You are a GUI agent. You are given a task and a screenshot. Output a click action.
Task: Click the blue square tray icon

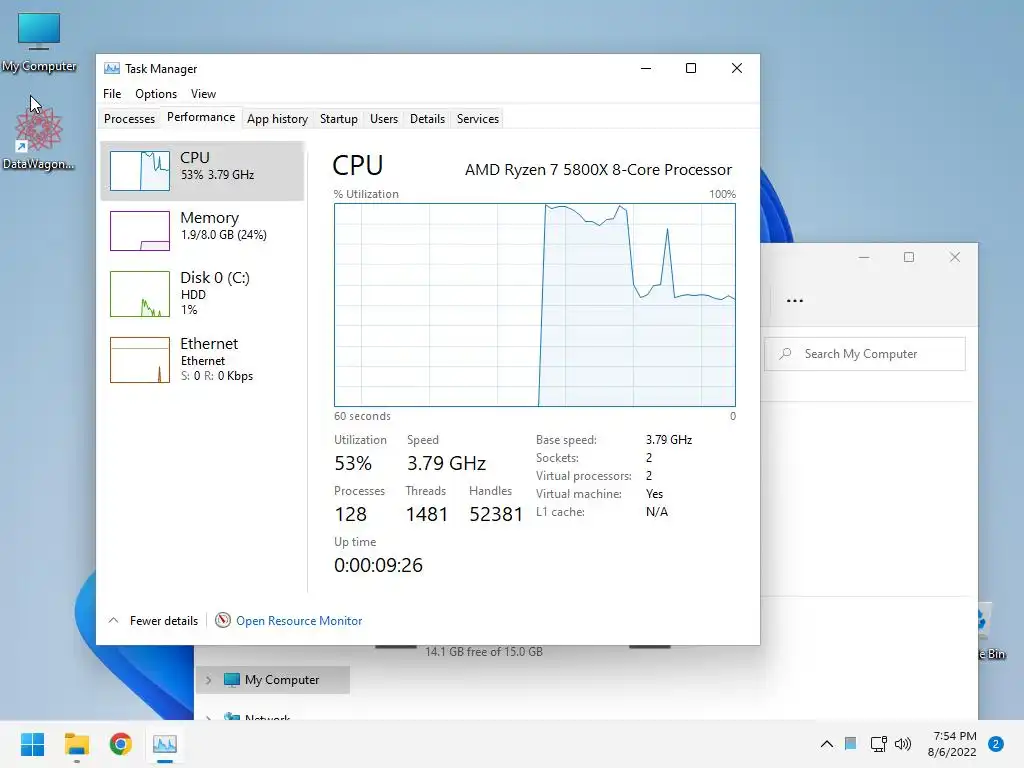[x=850, y=743]
